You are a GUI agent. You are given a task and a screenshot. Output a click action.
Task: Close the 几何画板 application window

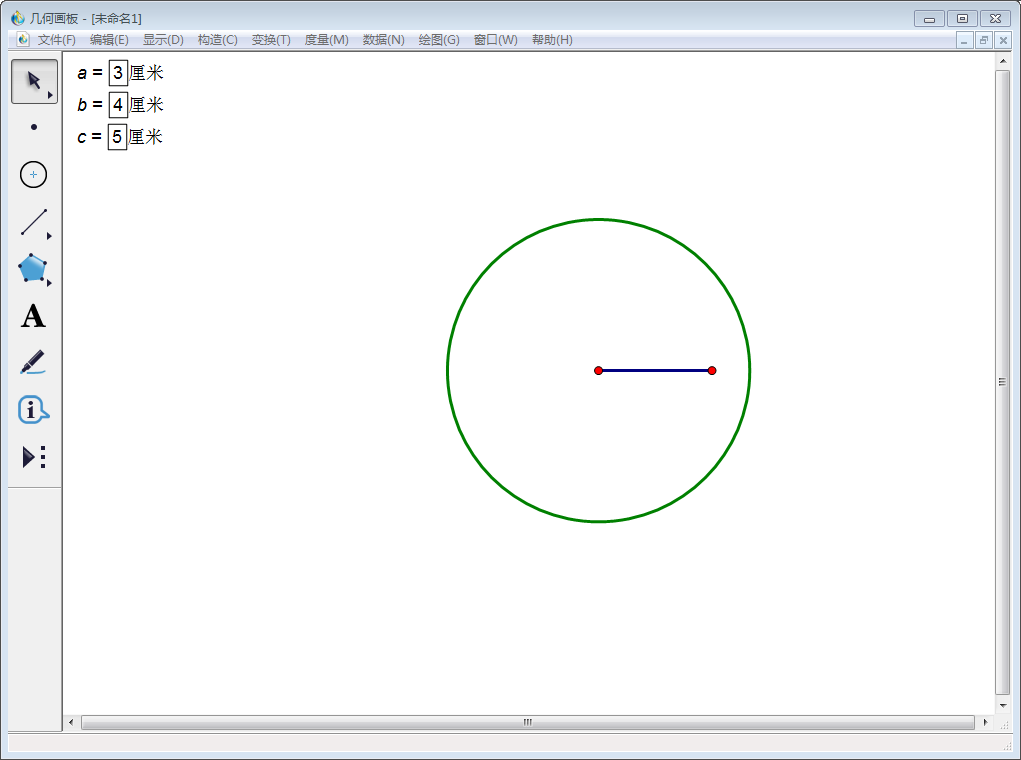(996, 19)
